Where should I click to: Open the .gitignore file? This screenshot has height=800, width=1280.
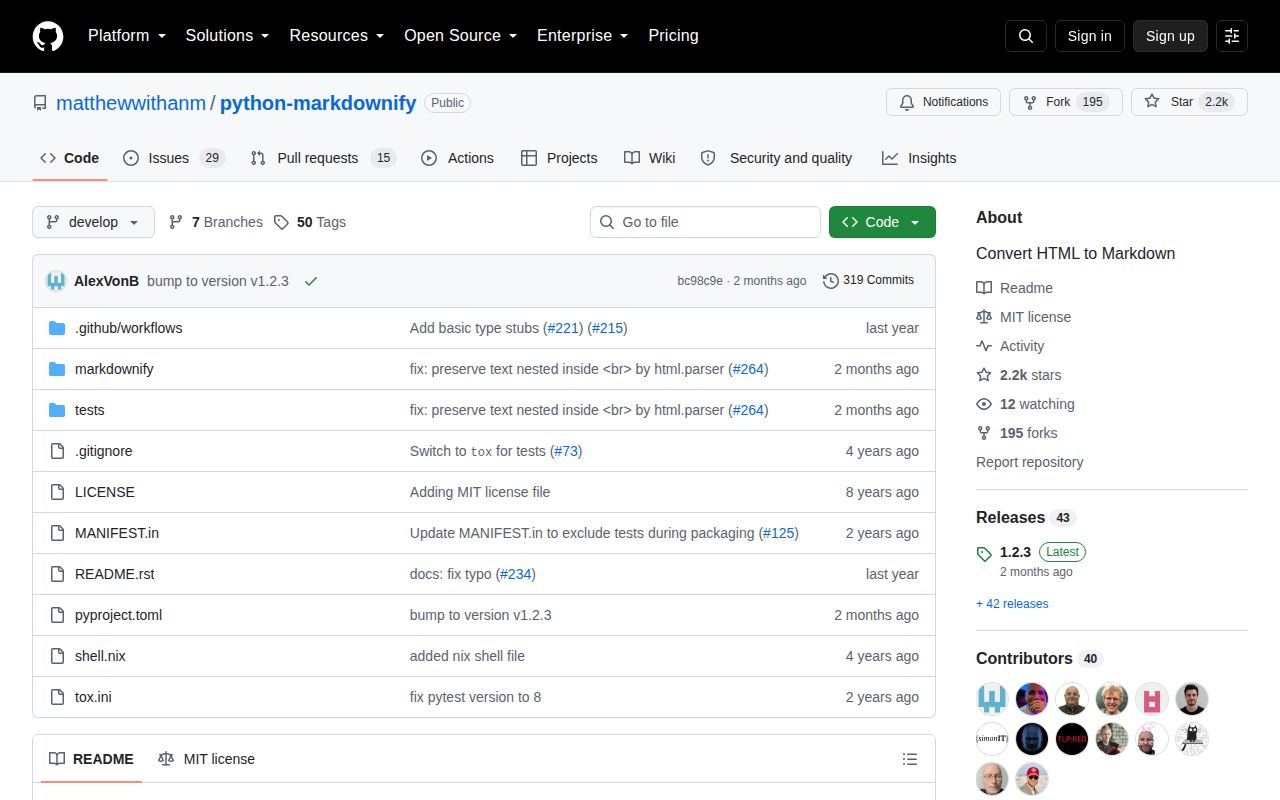click(x=103, y=451)
